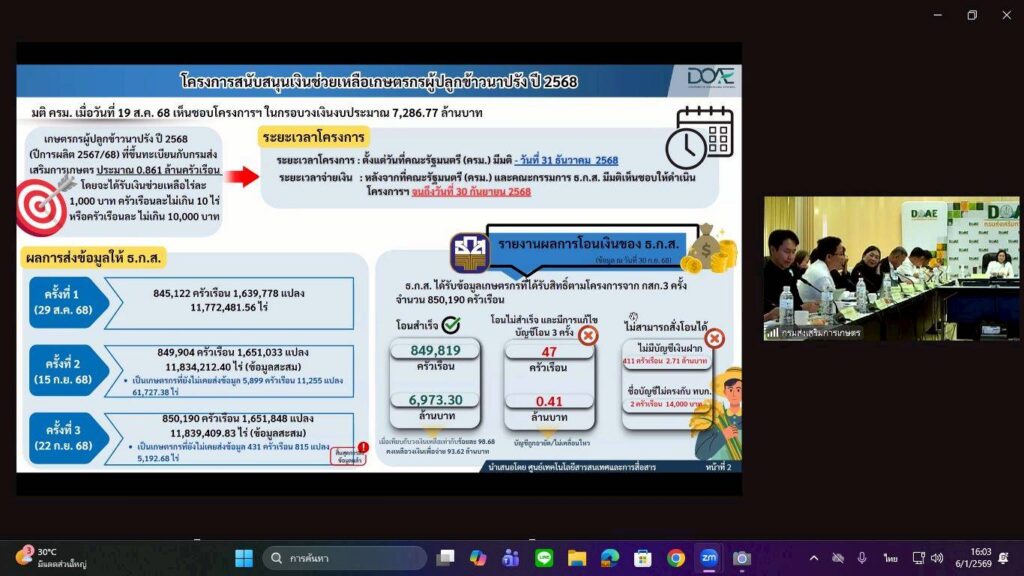Open the weather widget showing 30°C
This screenshot has height=576, width=1024.
[x=40, y=557]
